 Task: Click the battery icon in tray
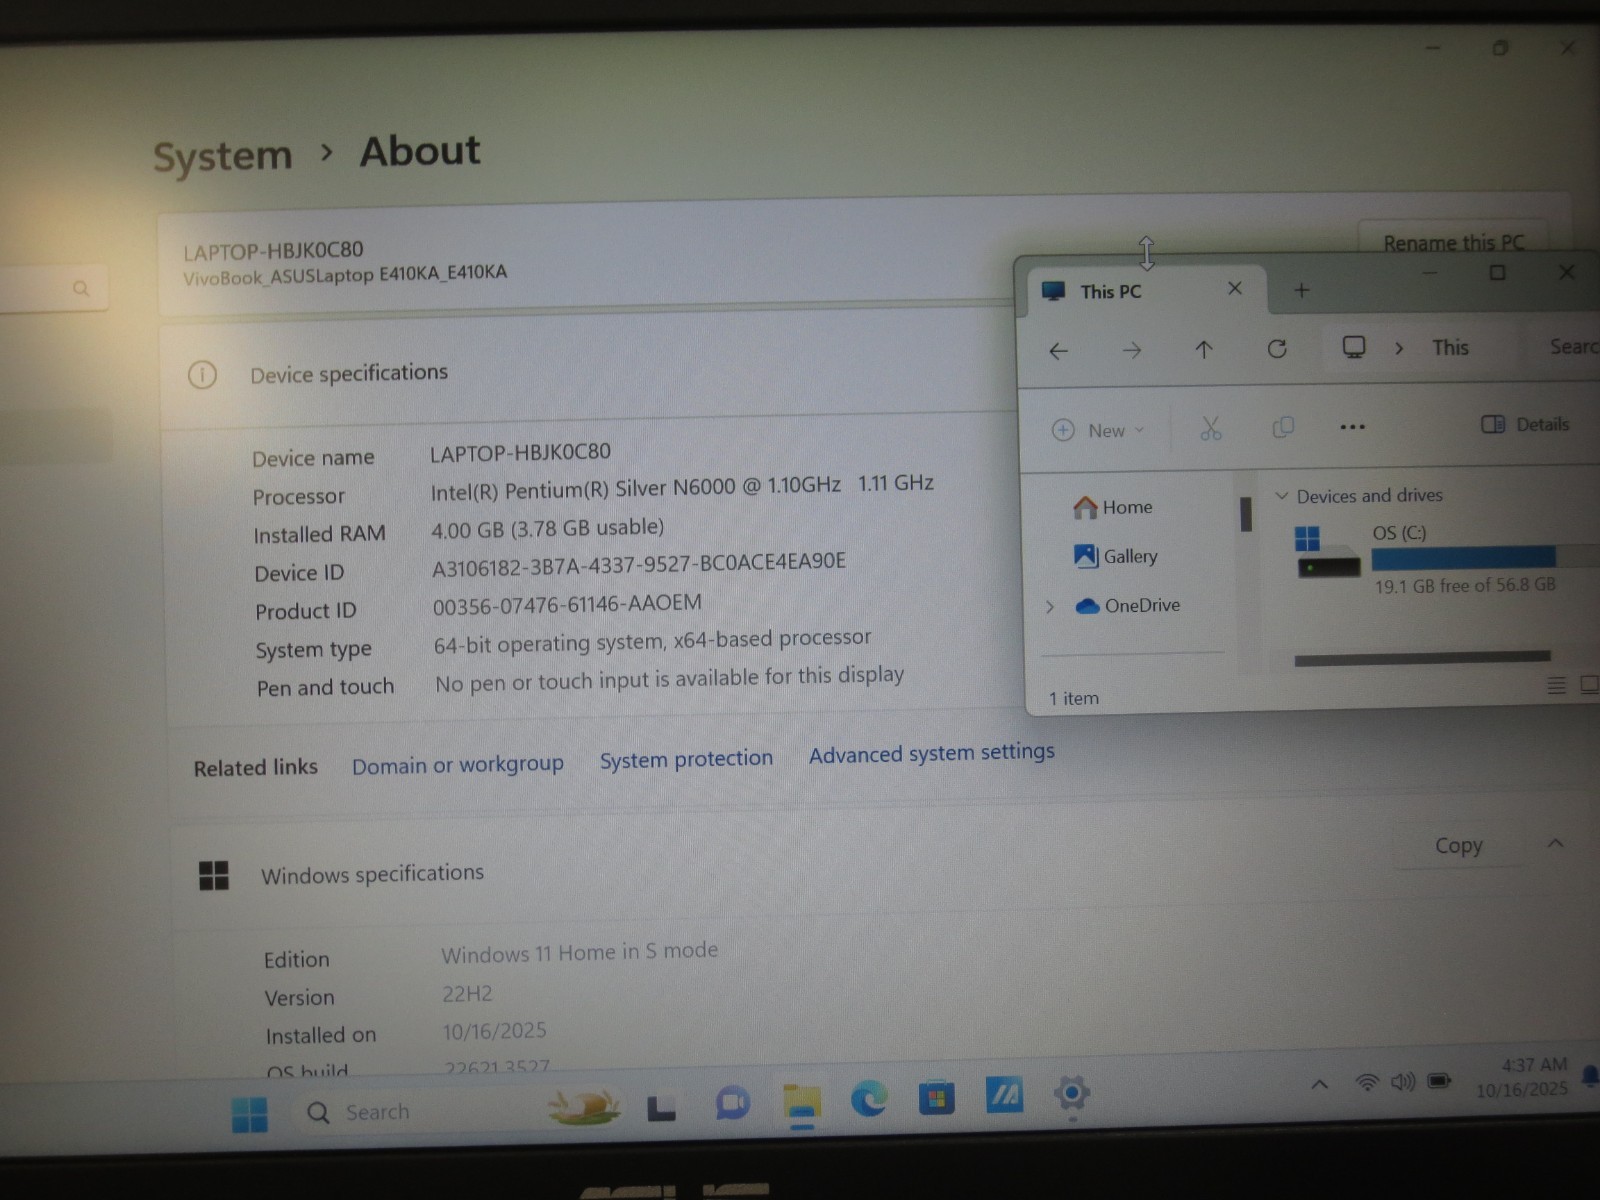click(1439, 1080)
